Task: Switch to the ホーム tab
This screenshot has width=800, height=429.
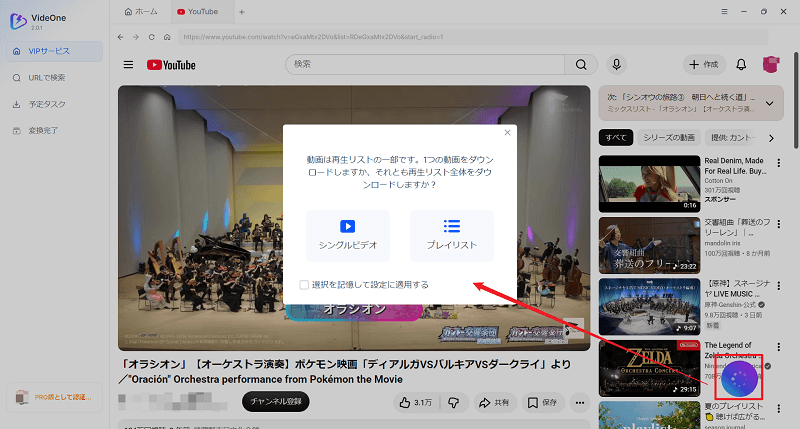Action: click(141, 11)
